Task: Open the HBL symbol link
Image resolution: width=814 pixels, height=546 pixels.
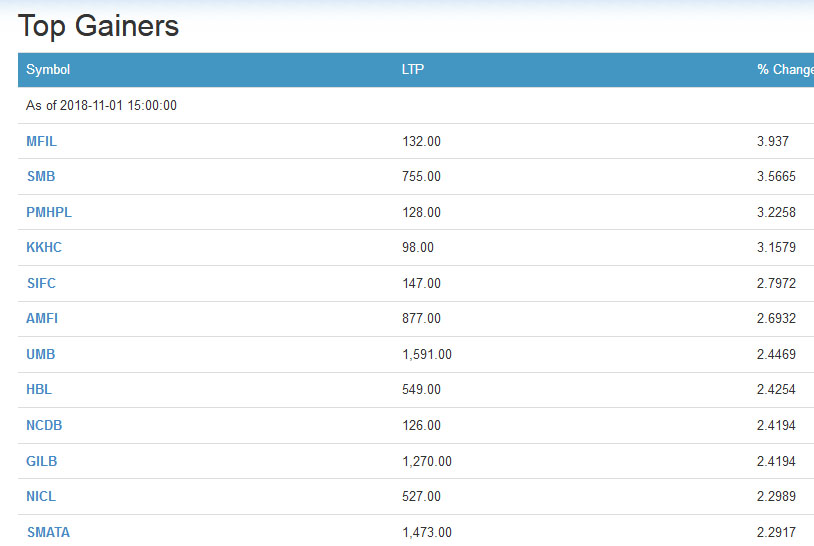Action: pyautogui.click(x=39, y=389)
